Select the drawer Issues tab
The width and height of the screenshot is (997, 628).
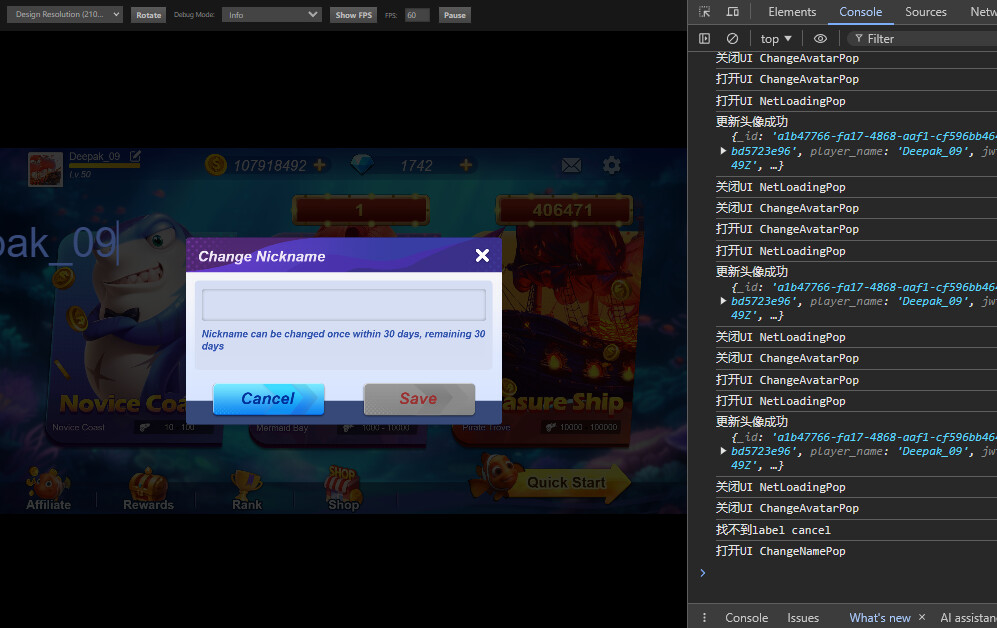(803, 618)
